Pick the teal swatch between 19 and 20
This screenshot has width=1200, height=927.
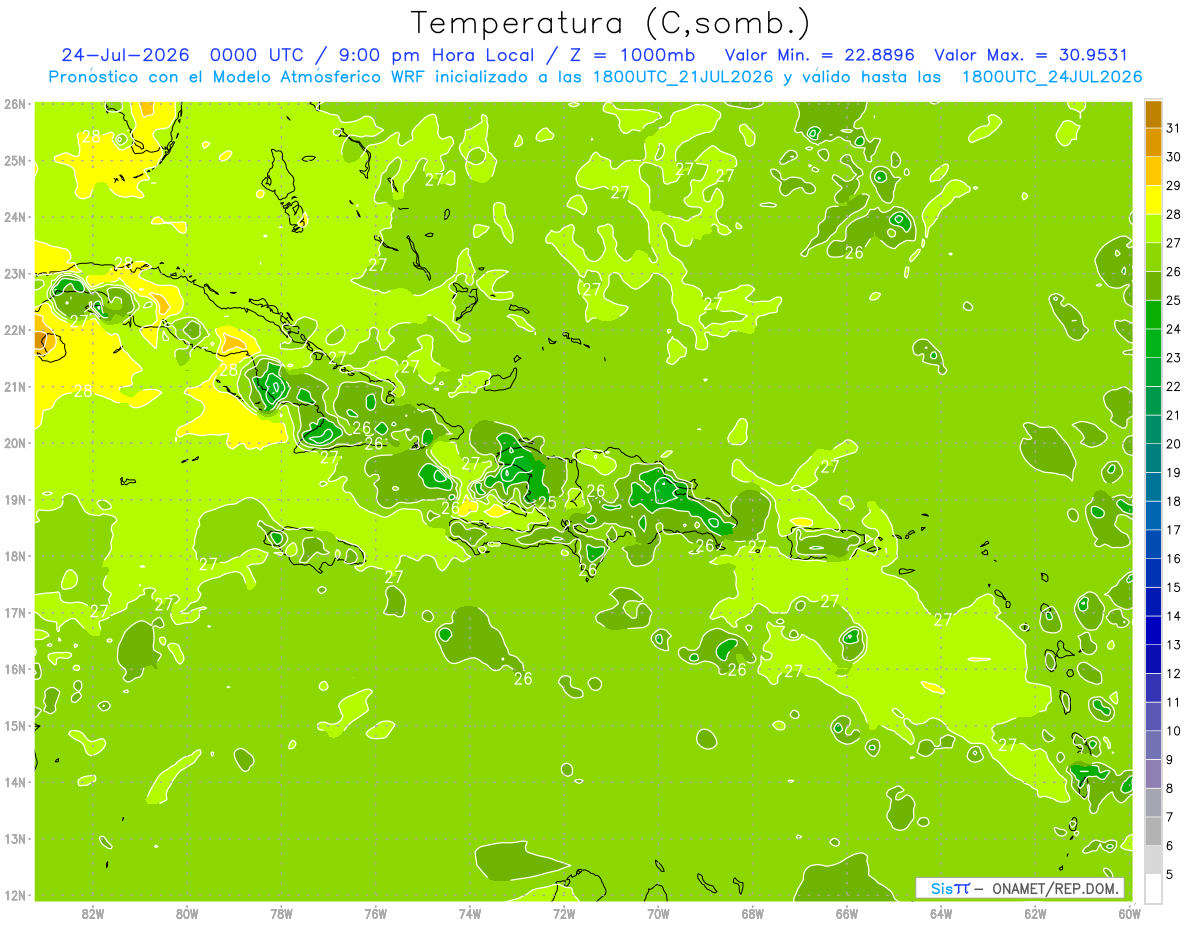pos(1152,458)
